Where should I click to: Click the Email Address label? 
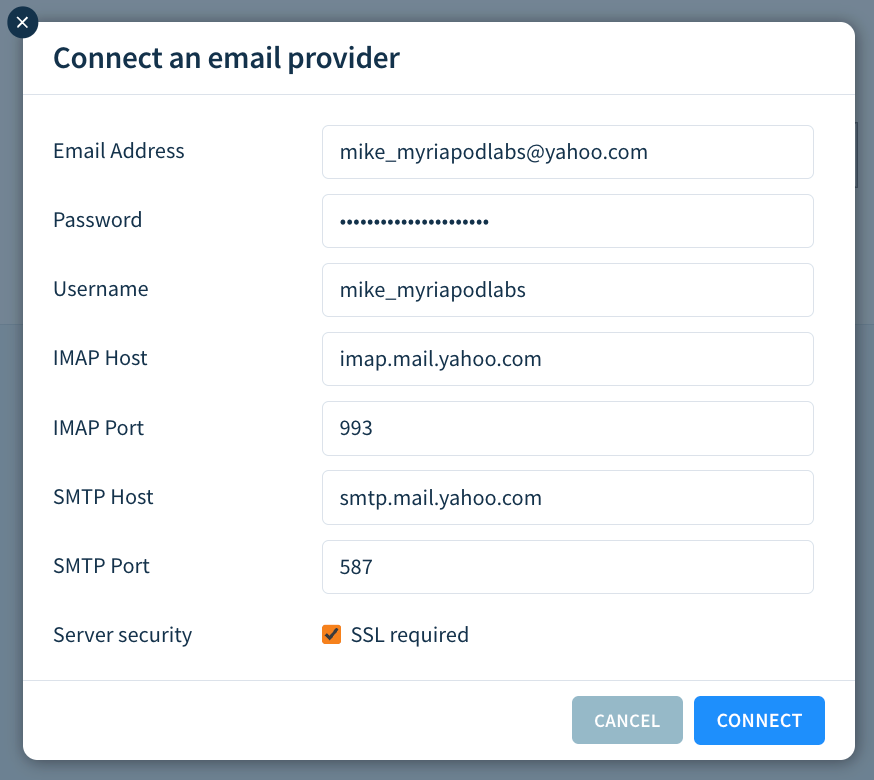(118, 151)
